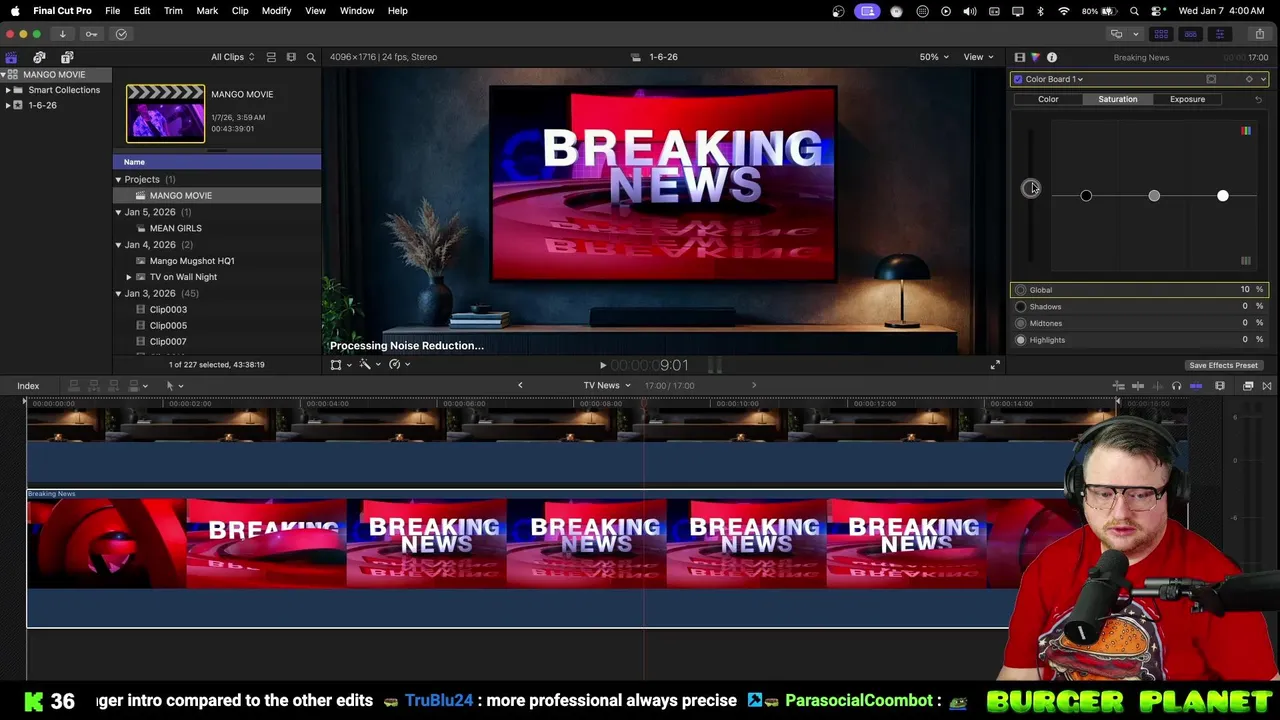Open the viewer View dropdown

point(978,57)
